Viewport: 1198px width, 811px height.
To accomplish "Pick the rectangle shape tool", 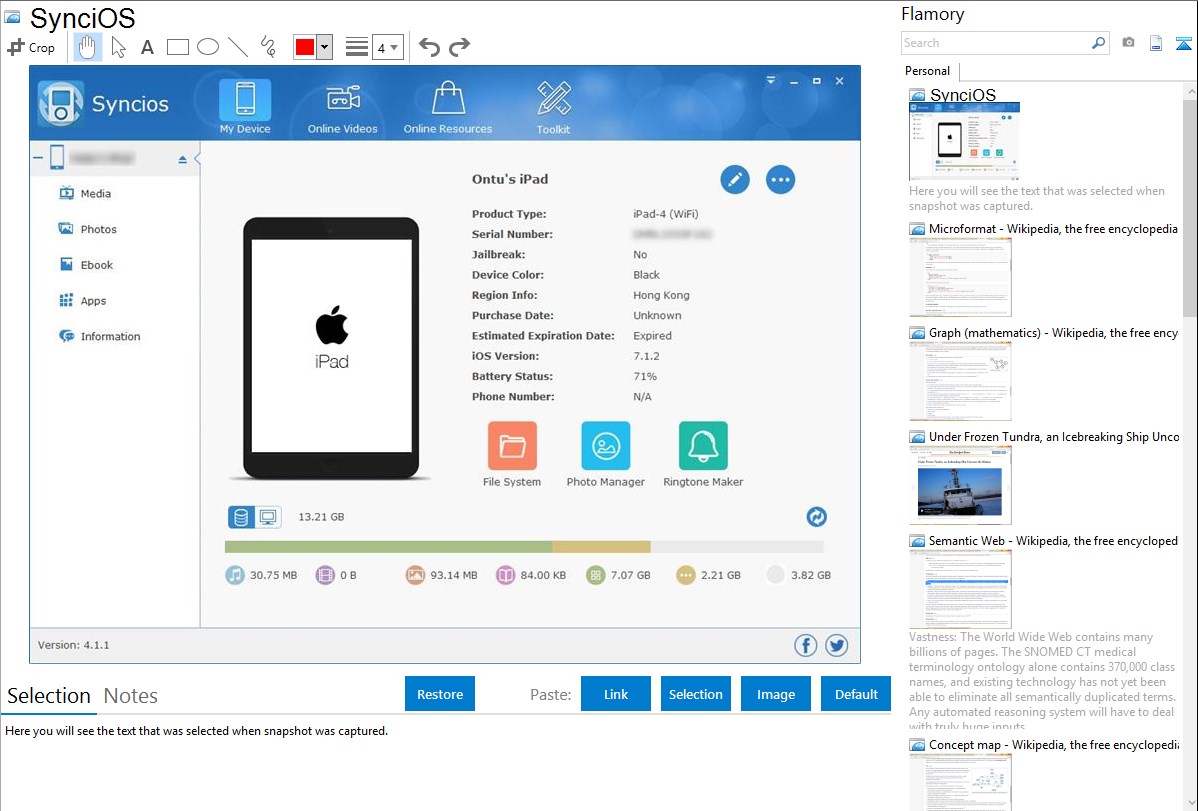I will click(178, 47).
